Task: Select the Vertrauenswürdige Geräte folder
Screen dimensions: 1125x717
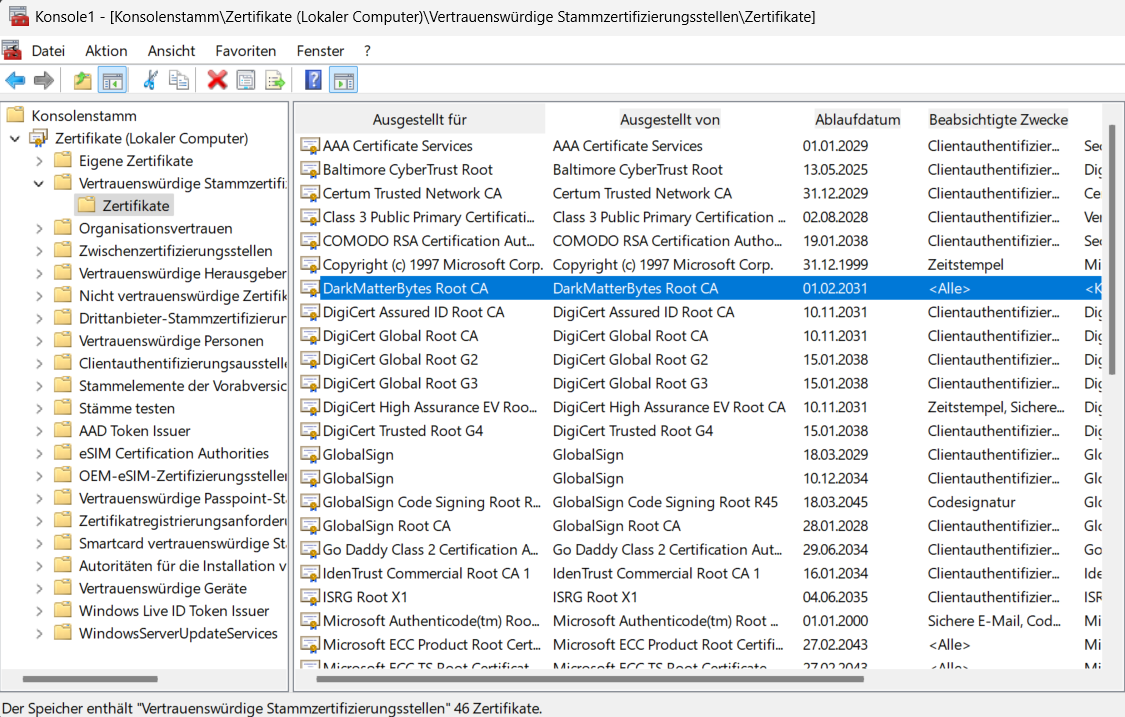Action: point(163,589)
